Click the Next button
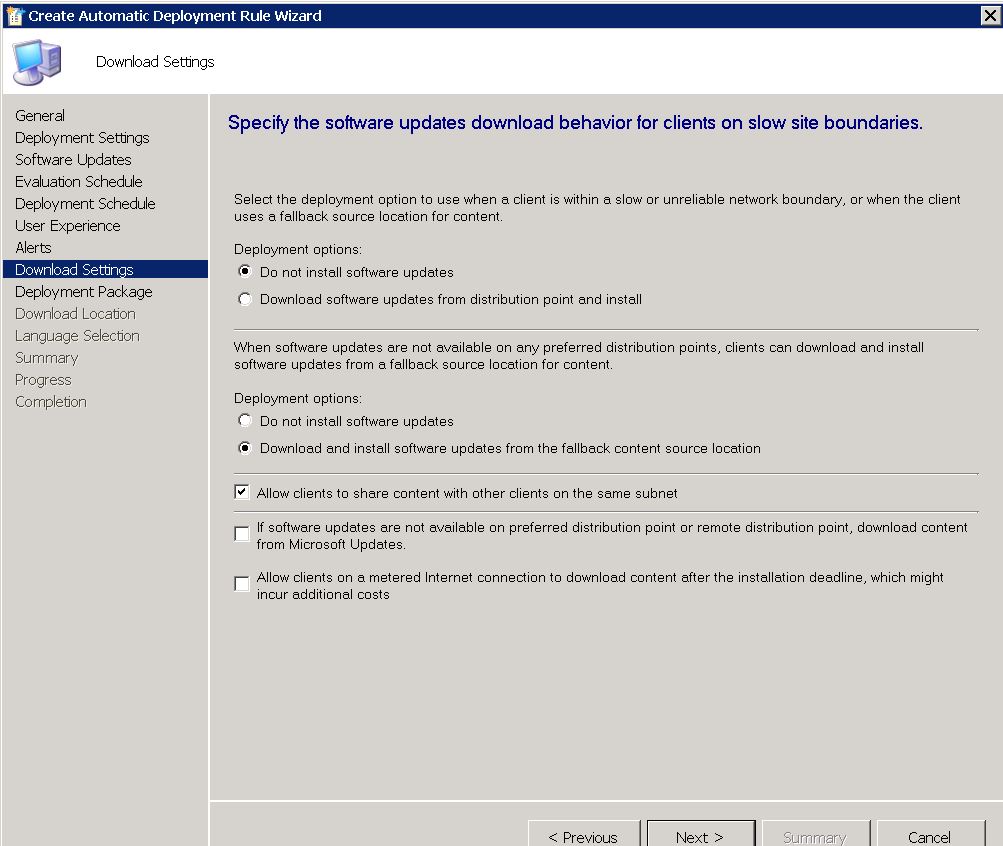Viewport: 1003px width, 846px height. [700, 835]
